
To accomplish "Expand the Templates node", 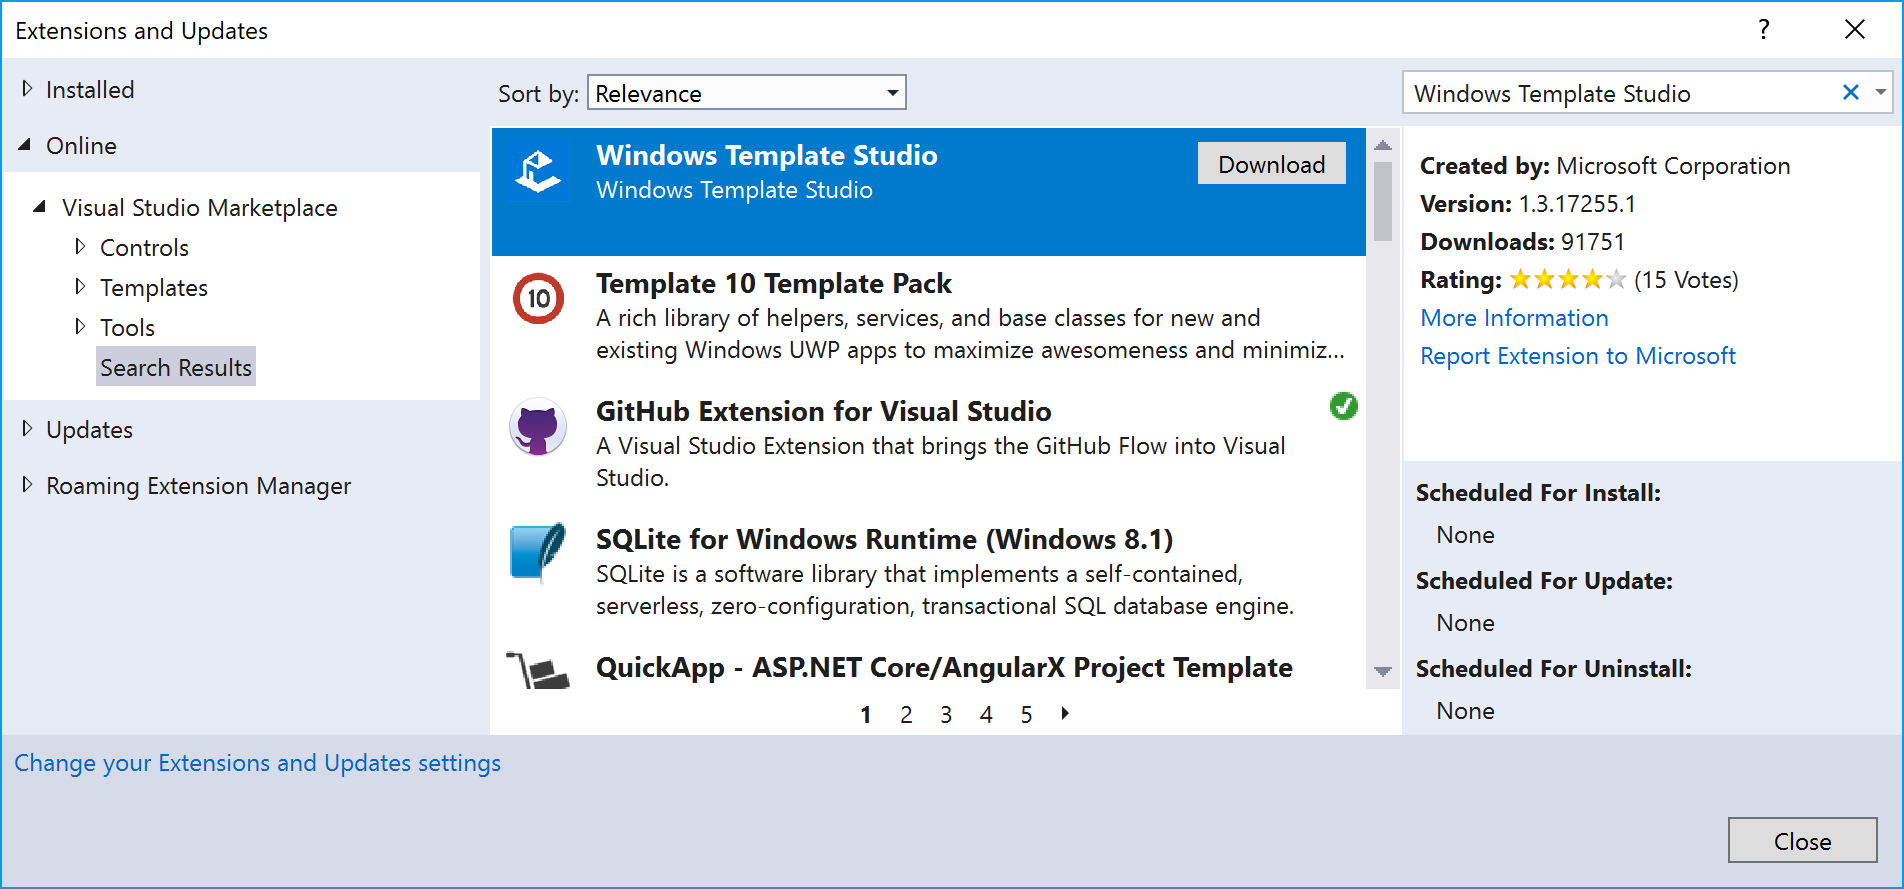I will [x=81, y=287].
